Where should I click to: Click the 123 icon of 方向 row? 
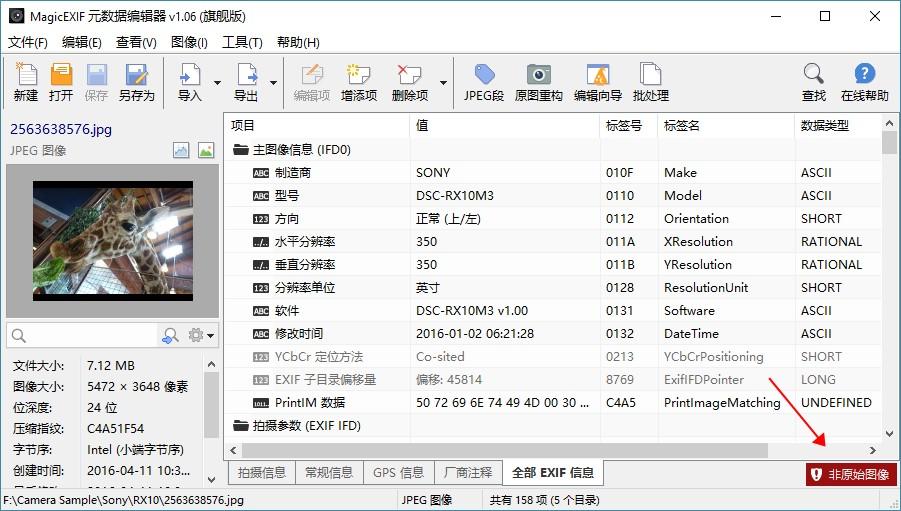pos(261,219)
